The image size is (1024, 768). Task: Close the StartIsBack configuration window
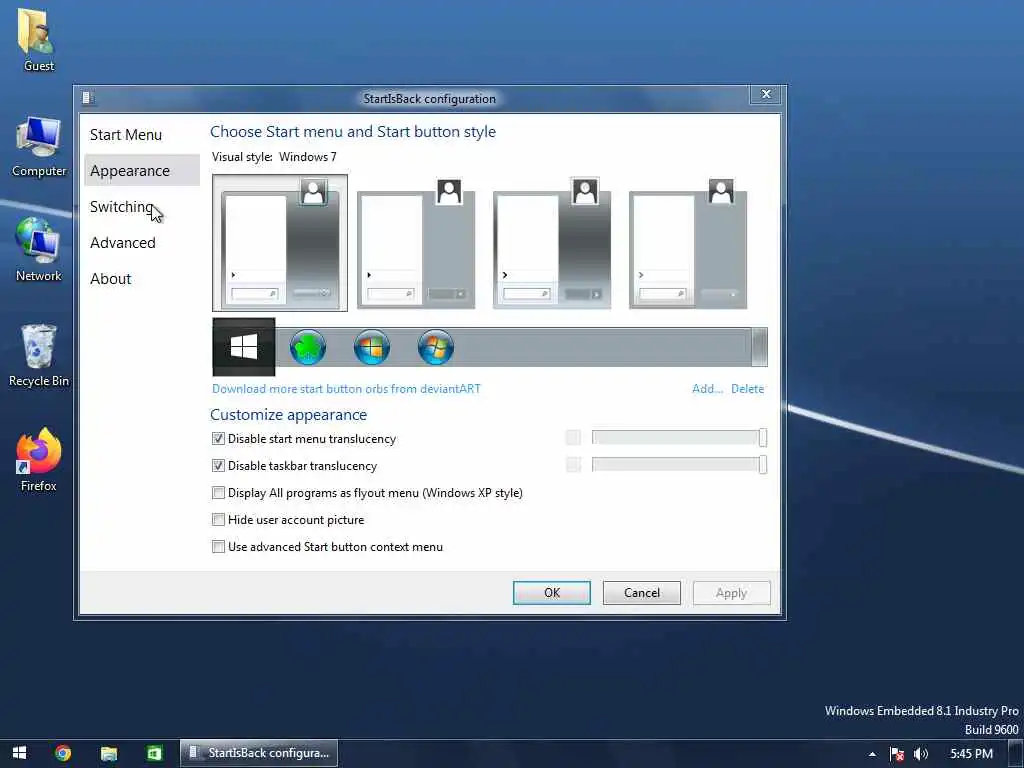tap(767, 95)
